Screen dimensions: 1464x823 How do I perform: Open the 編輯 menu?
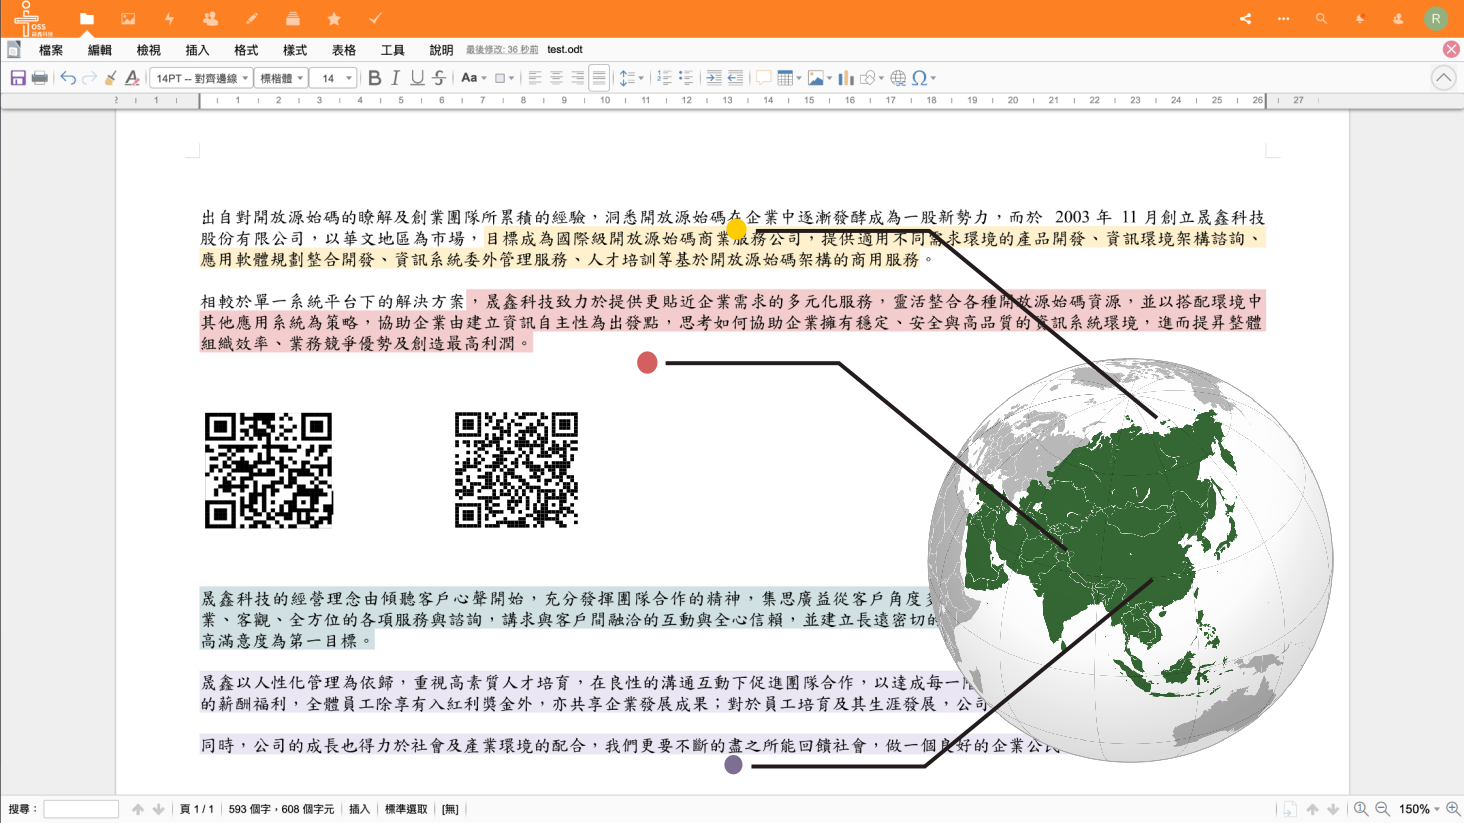click(x=100, y=50)
